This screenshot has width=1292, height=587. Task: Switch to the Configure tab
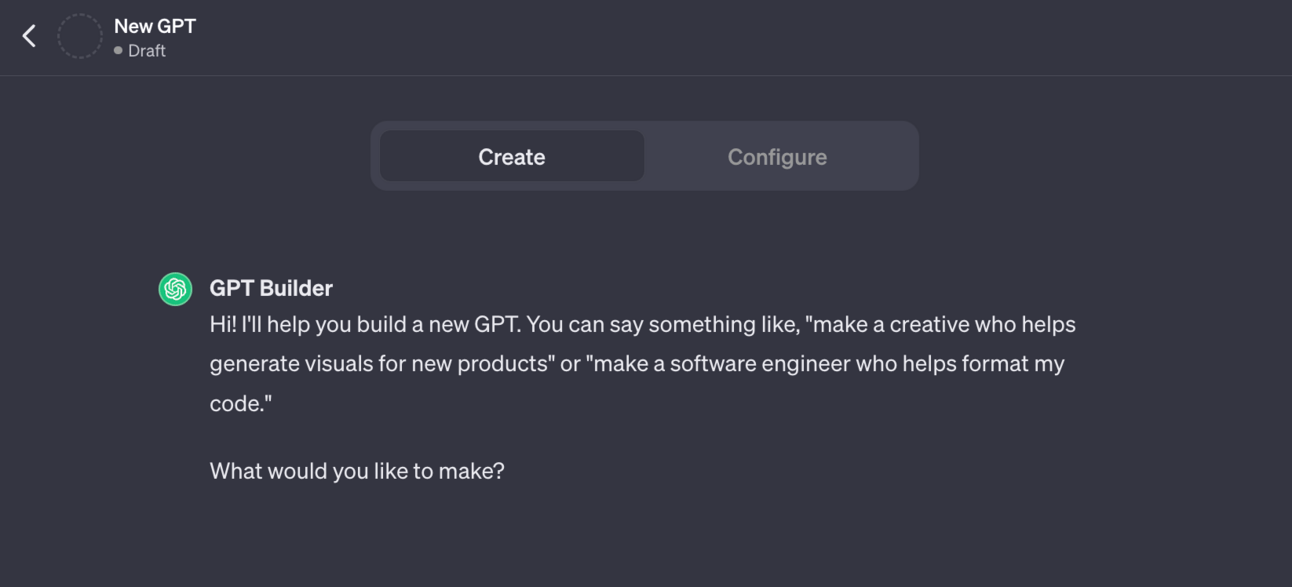pos(777,157)
